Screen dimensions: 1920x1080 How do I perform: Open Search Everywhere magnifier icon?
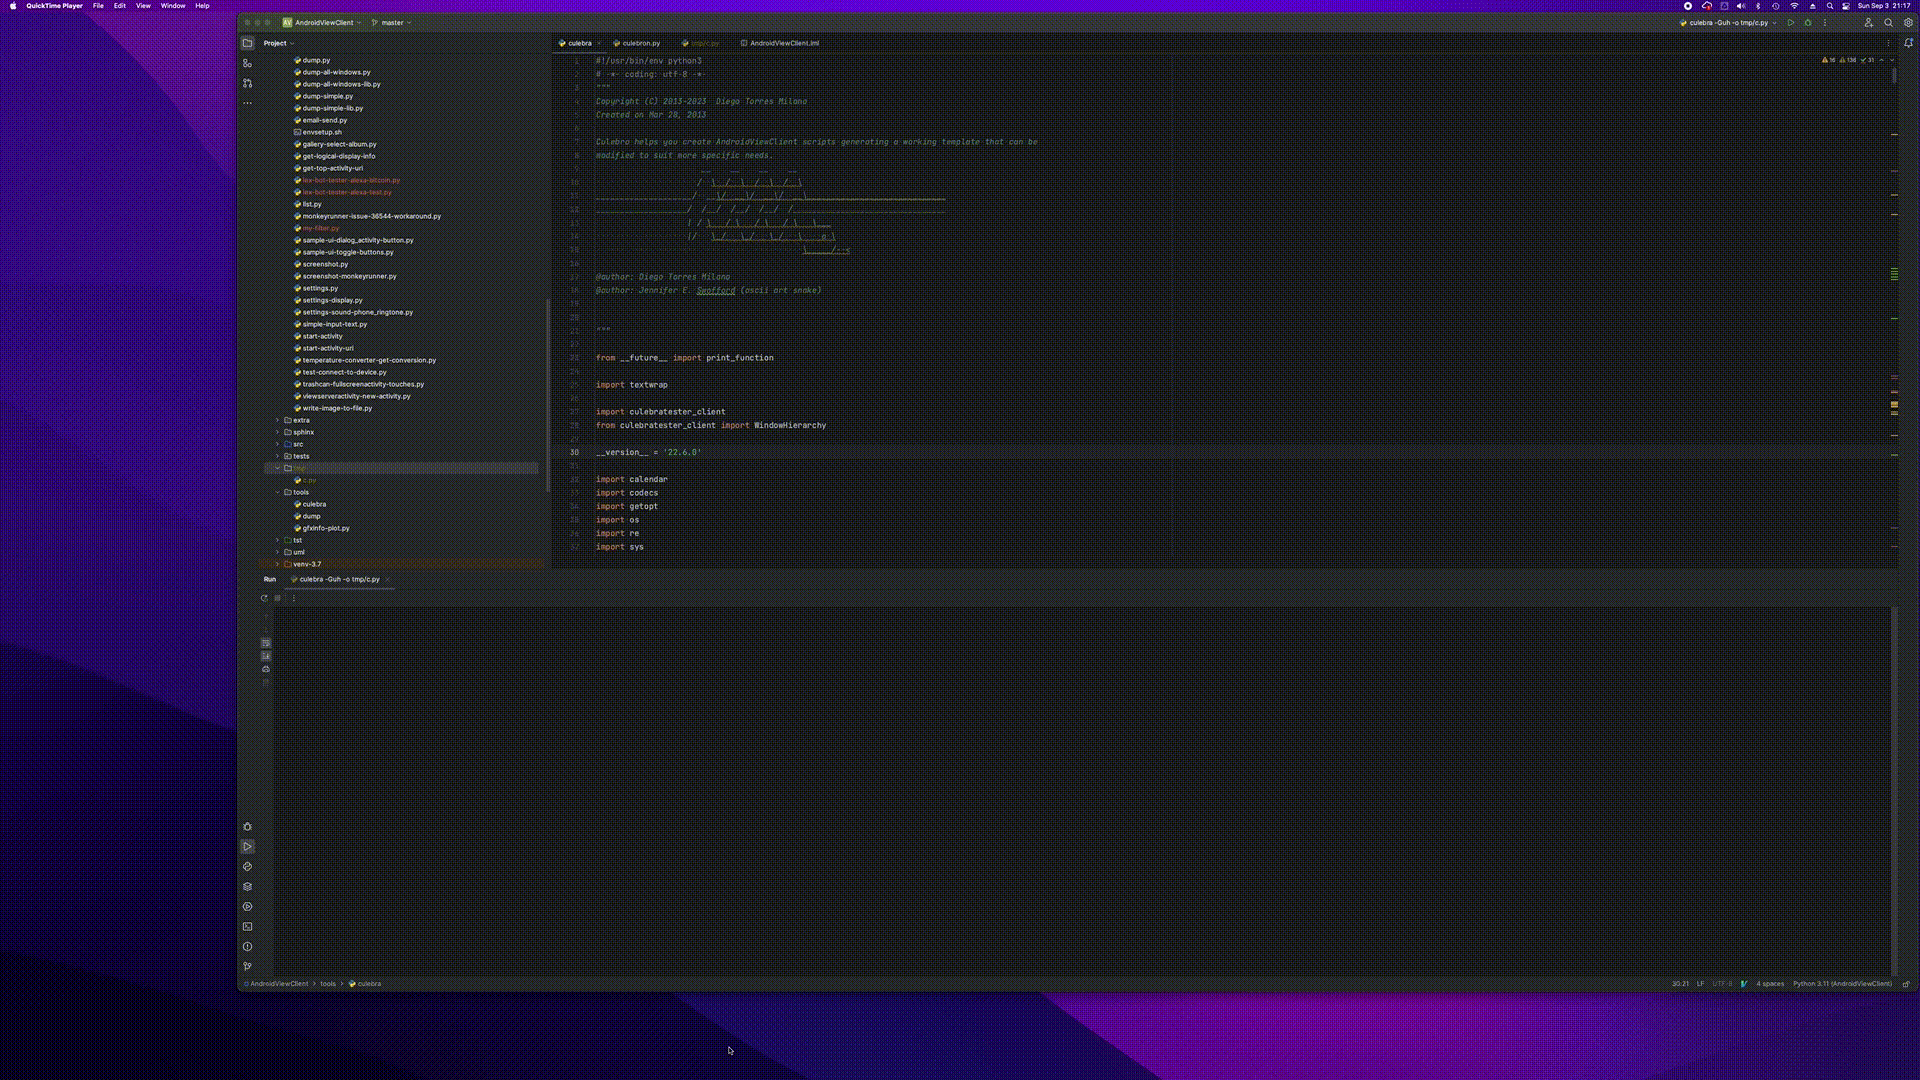(1889, 22)
